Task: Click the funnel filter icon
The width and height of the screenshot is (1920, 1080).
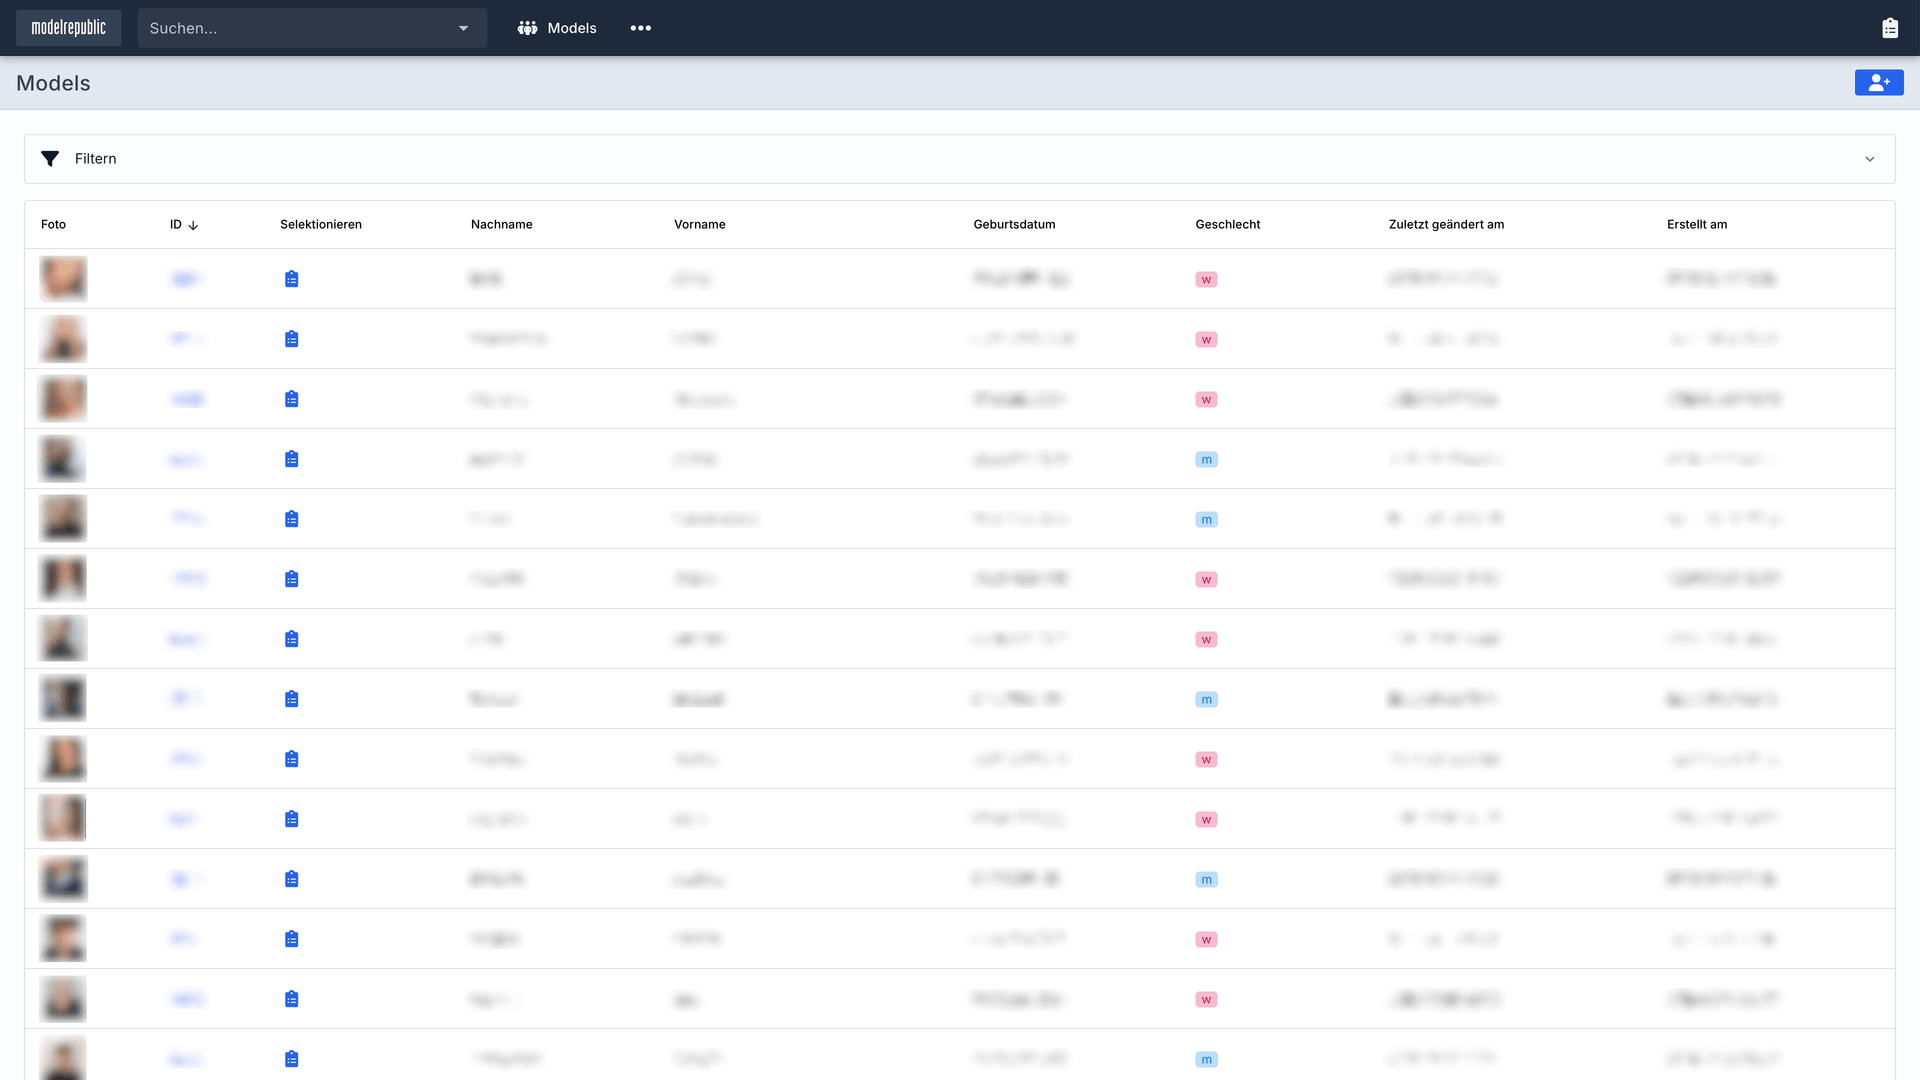Action: pyautogui.click(x=50, y=159)
